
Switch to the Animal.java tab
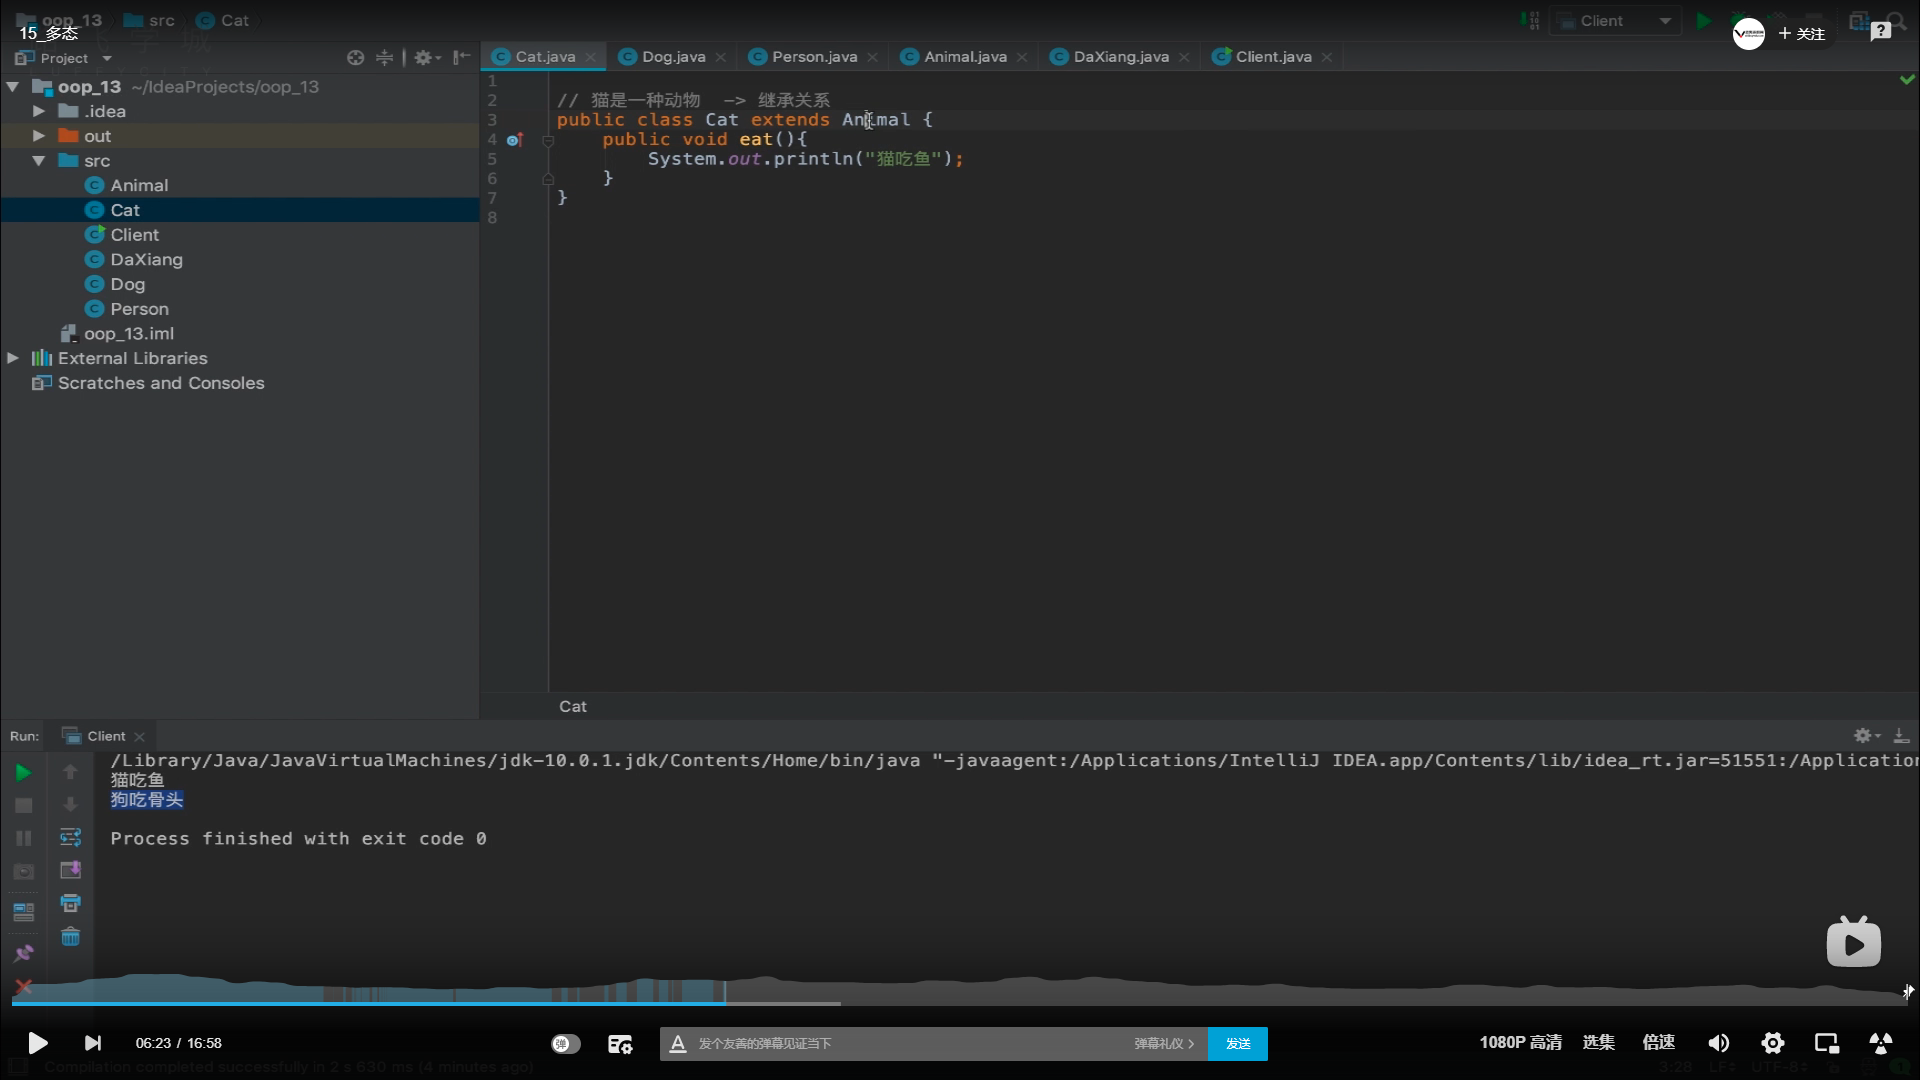click(964, 57)
